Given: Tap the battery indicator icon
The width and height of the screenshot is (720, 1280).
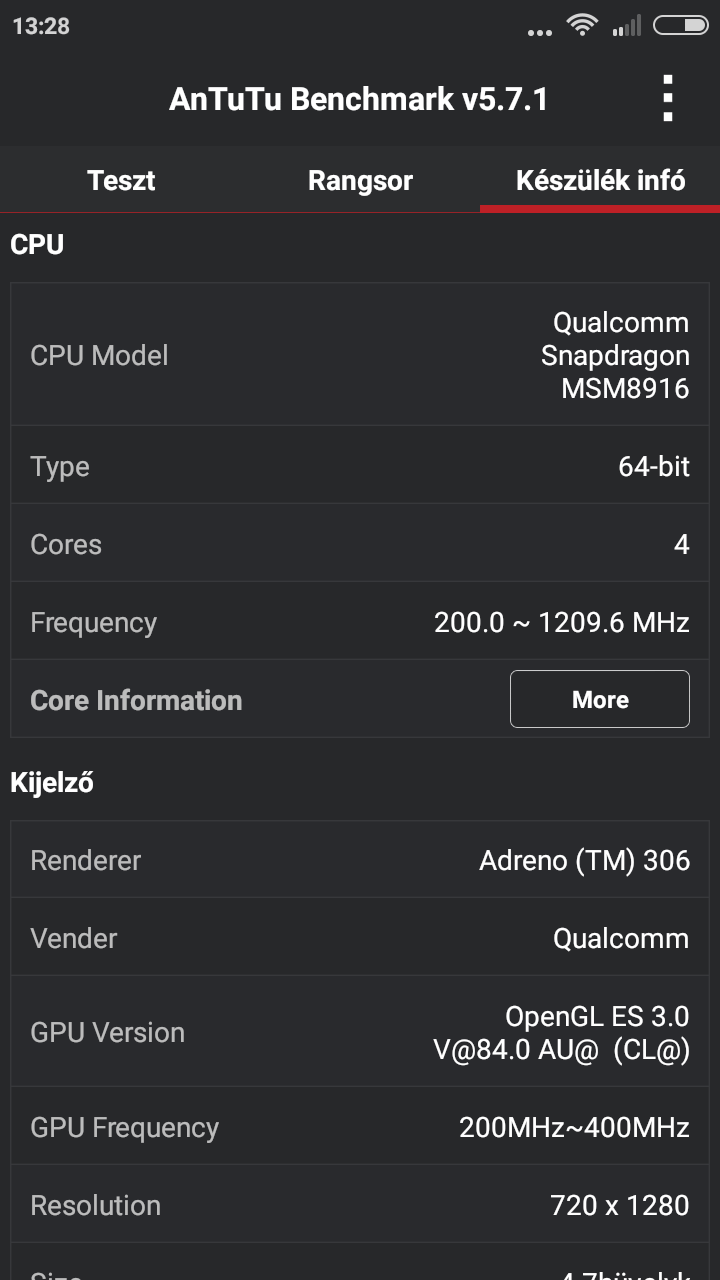Looking at the screenshot, I should click(681, 26).
